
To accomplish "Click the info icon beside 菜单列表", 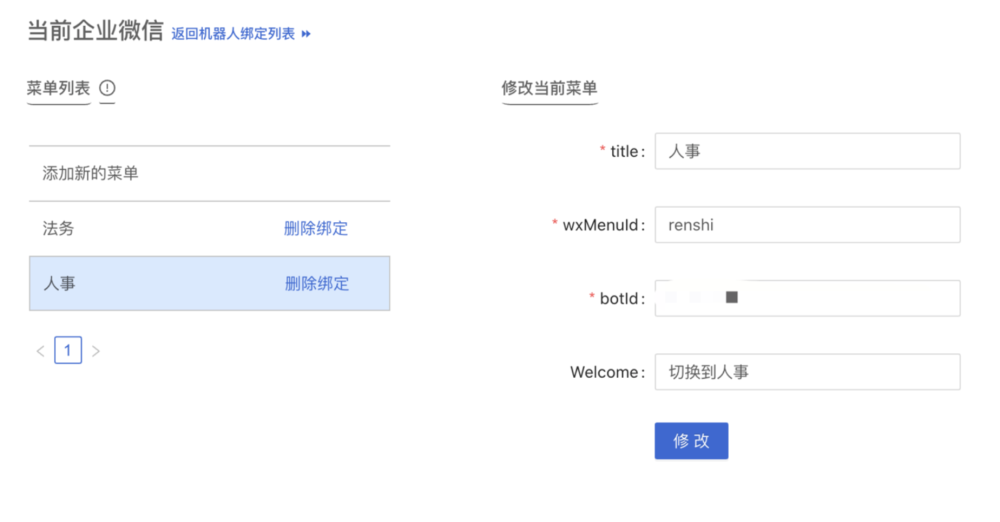I will click(107, 88).
